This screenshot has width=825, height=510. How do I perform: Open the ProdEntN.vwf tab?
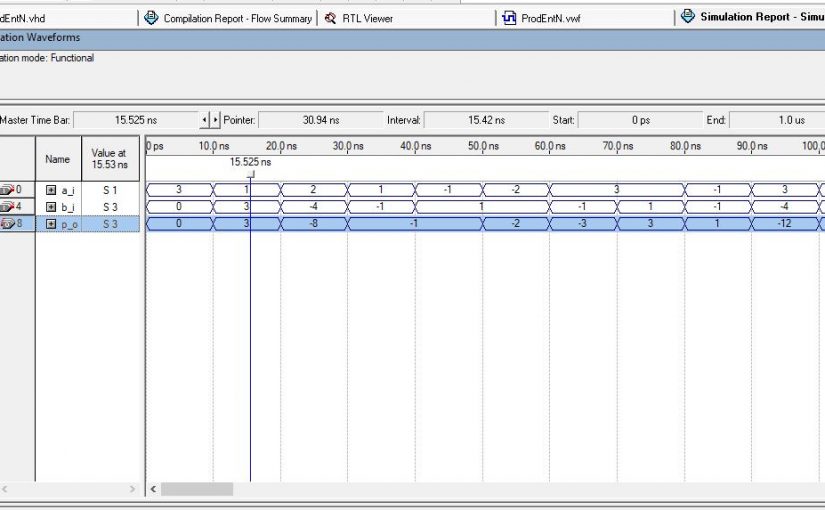click(550, 18)
